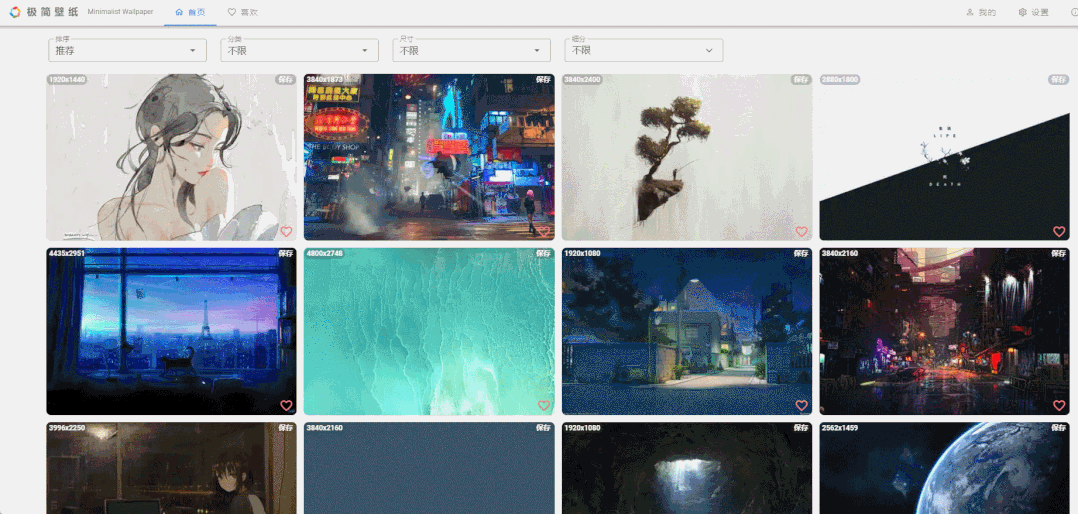Open the floating bonsai island thumbnail

(x=687, y=157)
